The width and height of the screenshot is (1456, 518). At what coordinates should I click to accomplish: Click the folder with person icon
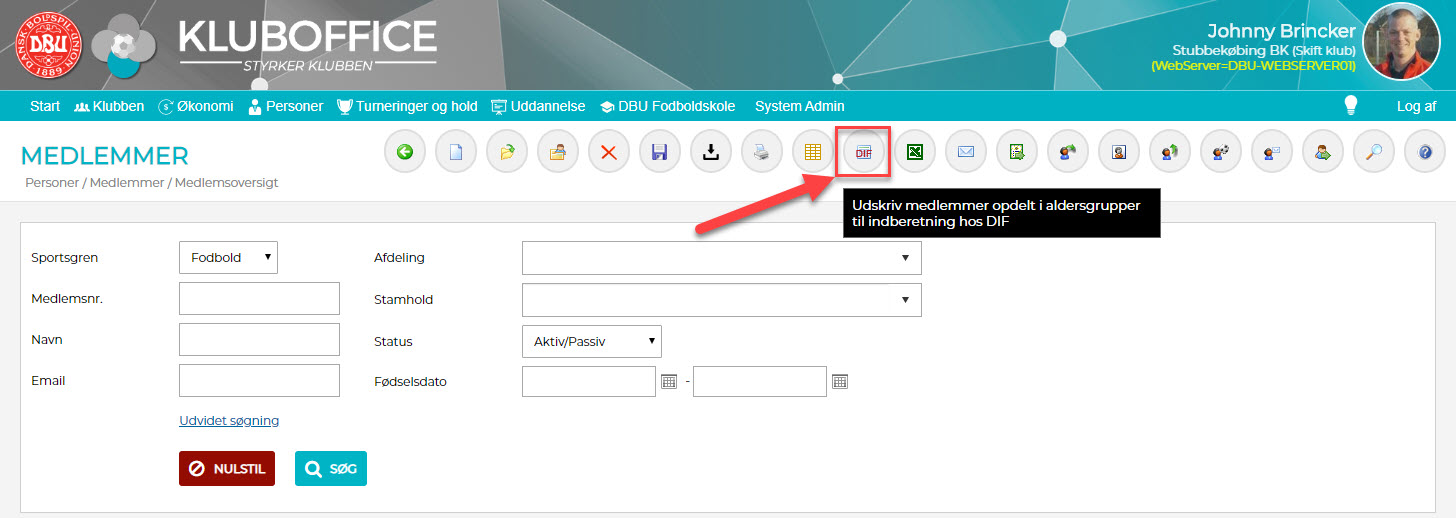(x=558, y=153)
